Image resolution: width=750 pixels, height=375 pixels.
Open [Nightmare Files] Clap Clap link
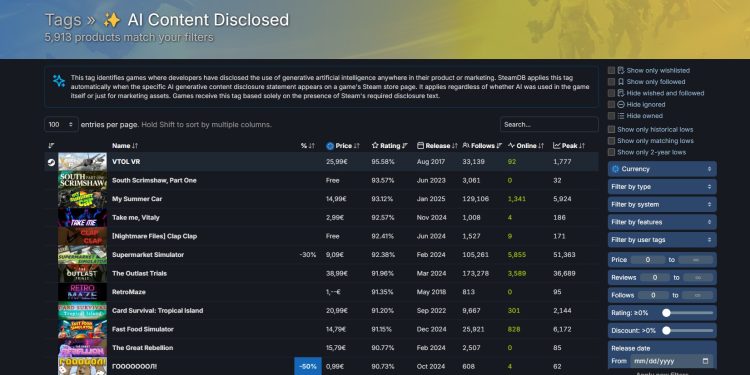point(154,236)
